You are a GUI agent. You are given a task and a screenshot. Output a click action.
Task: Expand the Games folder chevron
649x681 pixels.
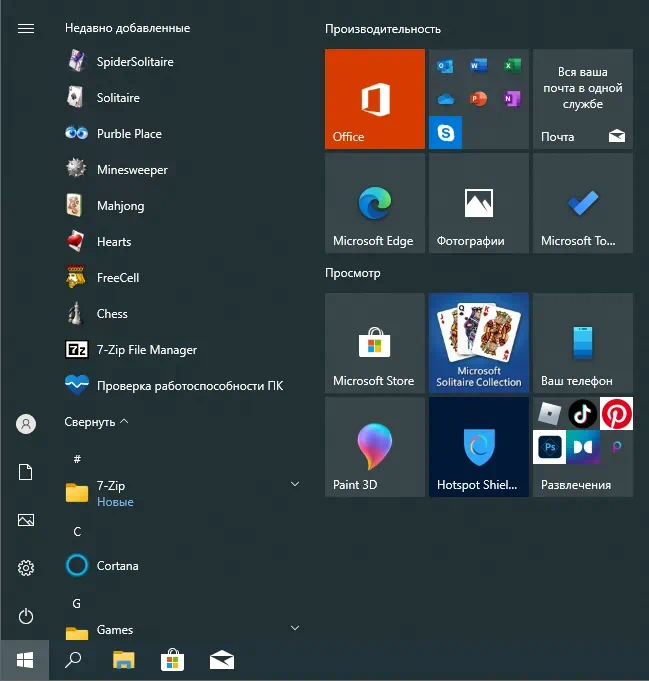click(295, 628)
